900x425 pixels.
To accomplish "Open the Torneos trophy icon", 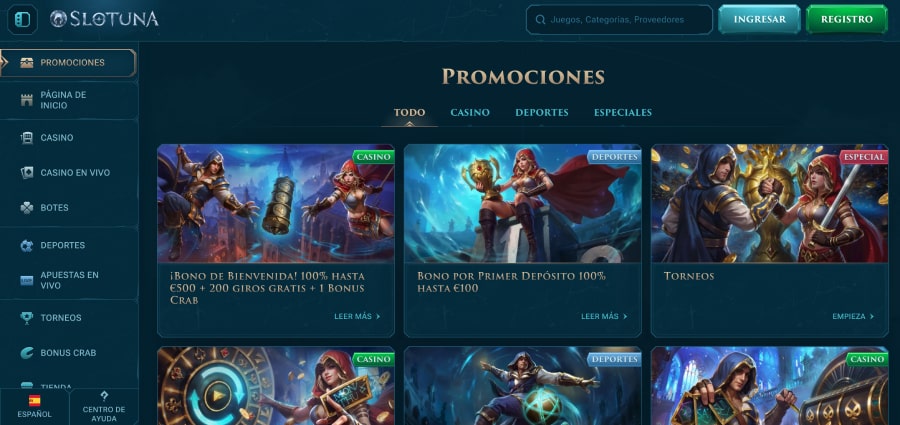I will [x=26, y=318].
